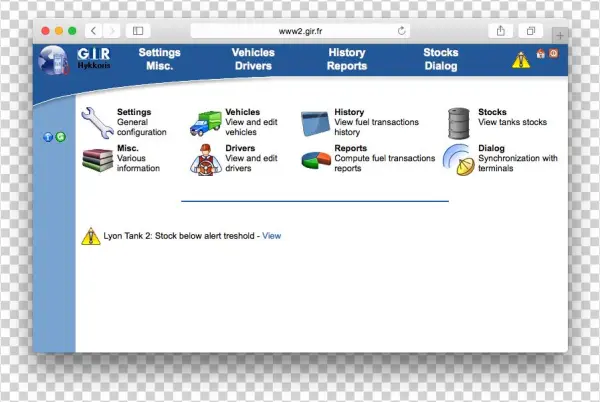Viewport: 600px width, 402px height.
Task: Open the Dialog synchronization with terminals link
Action: [x=491, y=146]
